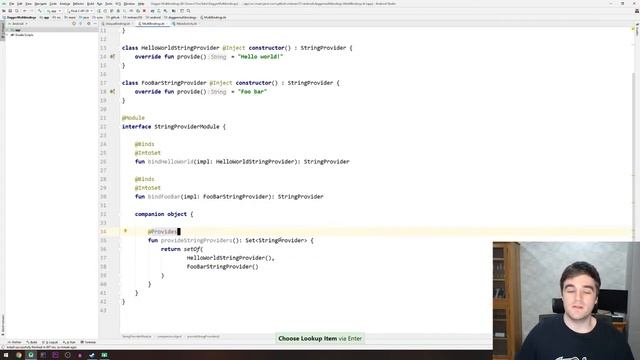Open the Run tool window

(69, 342)
